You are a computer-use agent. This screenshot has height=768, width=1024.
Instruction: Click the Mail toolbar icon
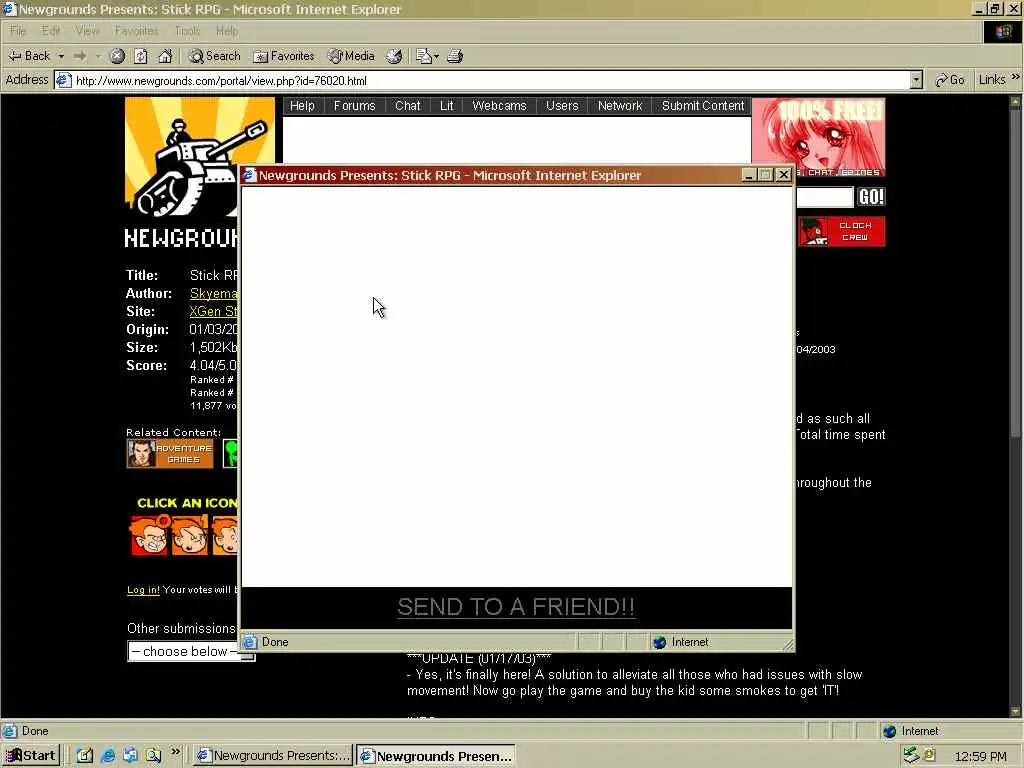coord(423,56)
